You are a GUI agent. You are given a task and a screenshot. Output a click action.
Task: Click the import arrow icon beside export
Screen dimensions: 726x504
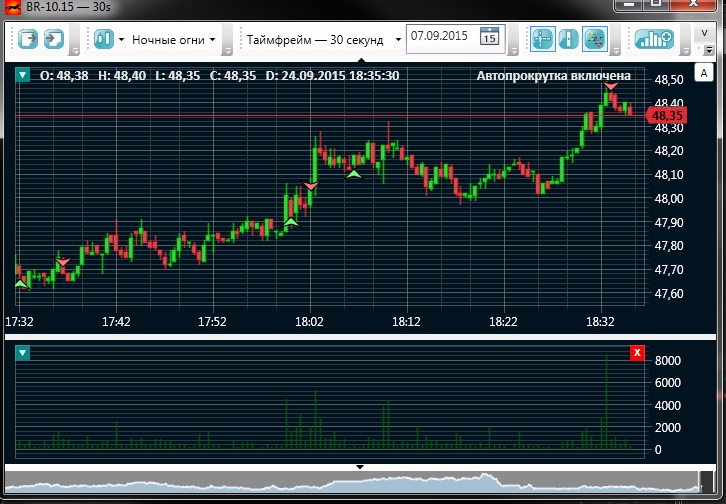point(54,39)
